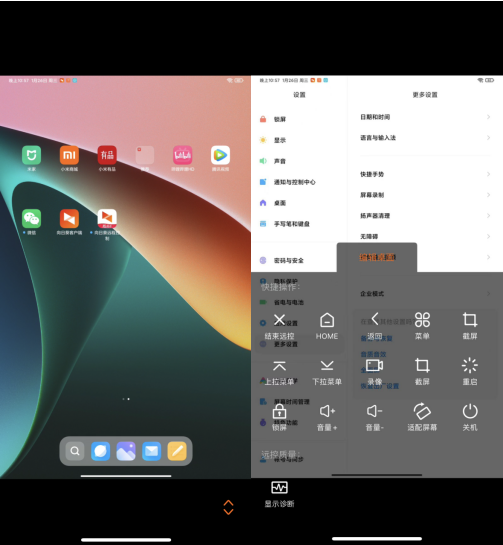Screen dimensions: 503x545
Task: Open 密码与安全 settings entry
Action: pos(299,260)
